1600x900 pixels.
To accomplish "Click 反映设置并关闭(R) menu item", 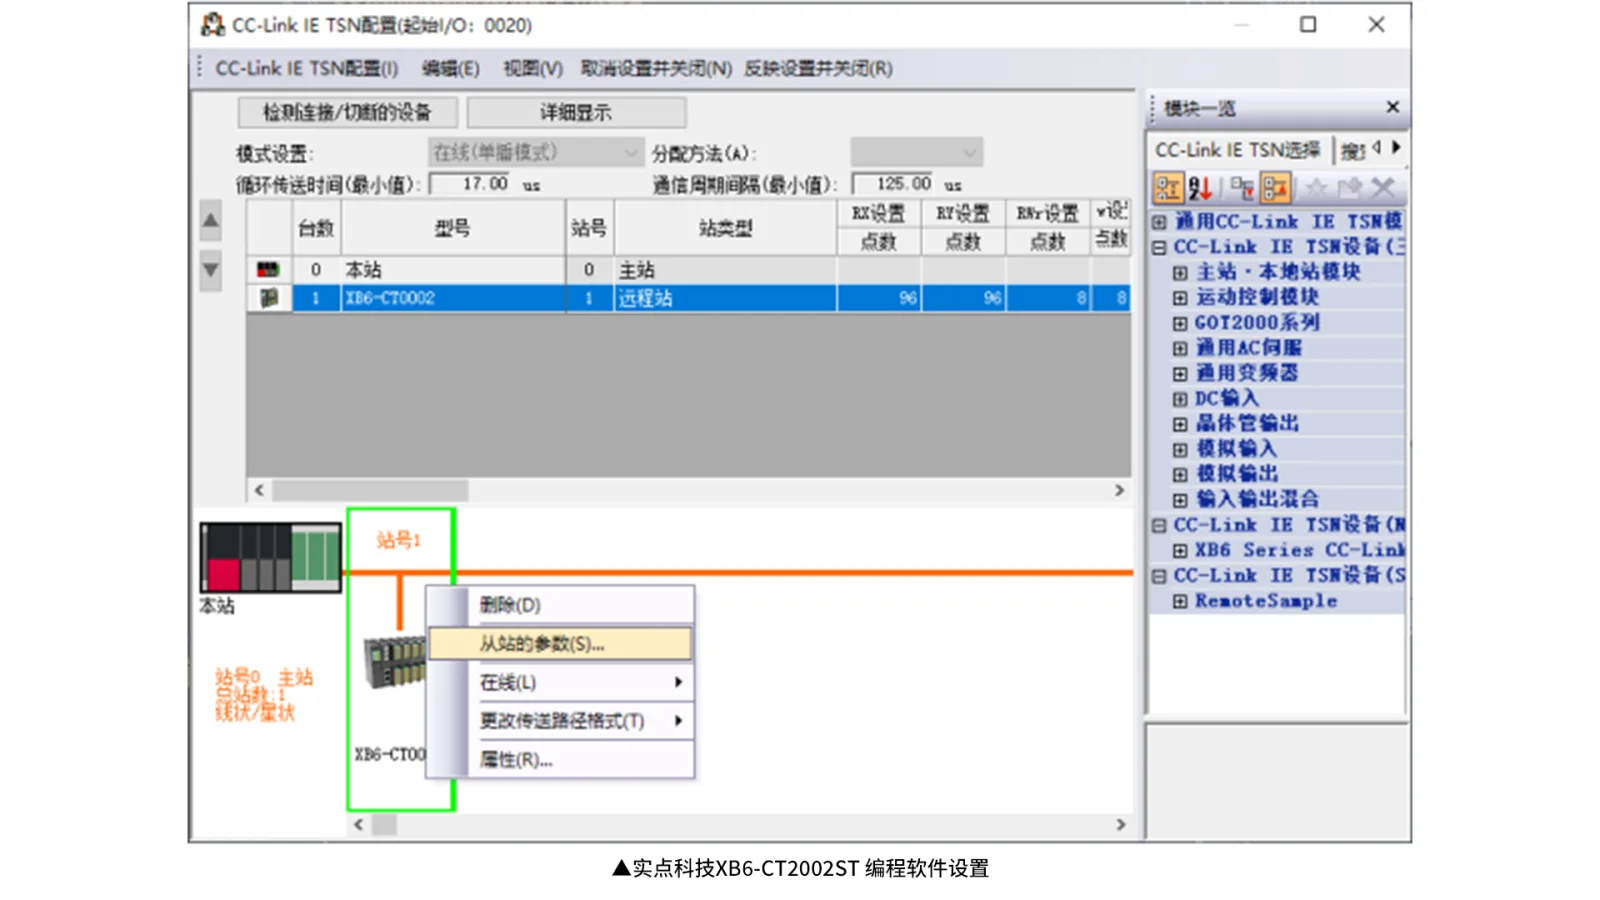I will 818,68.
